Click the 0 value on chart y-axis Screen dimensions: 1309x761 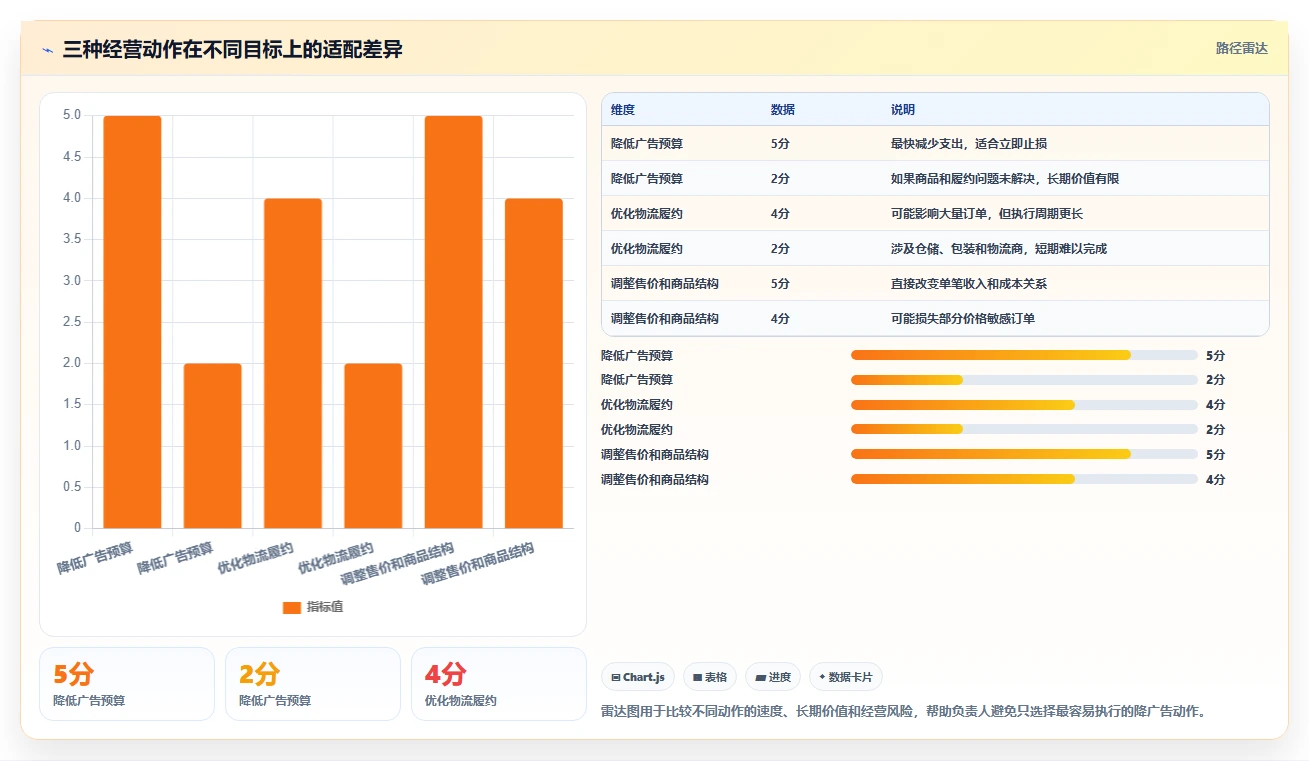(77, 528)
